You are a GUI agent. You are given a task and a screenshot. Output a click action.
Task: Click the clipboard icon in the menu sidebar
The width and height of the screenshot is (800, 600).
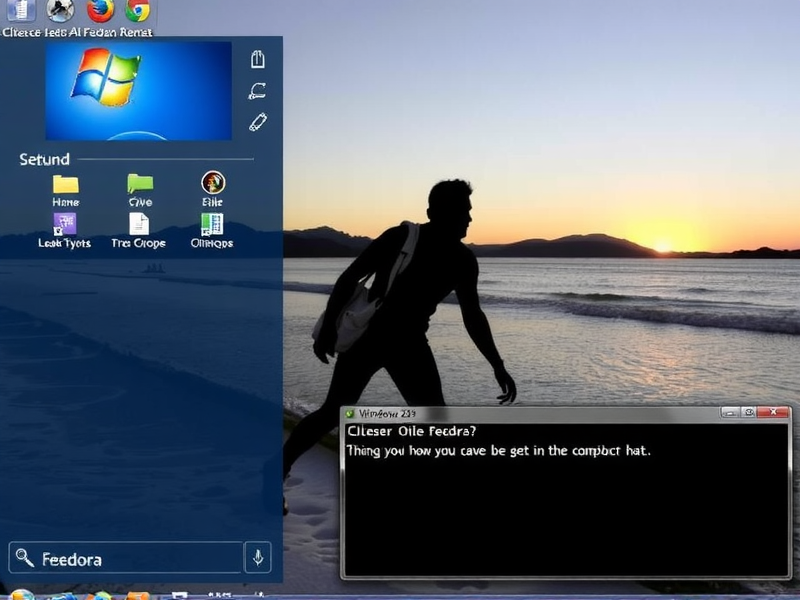pos(255,57)
